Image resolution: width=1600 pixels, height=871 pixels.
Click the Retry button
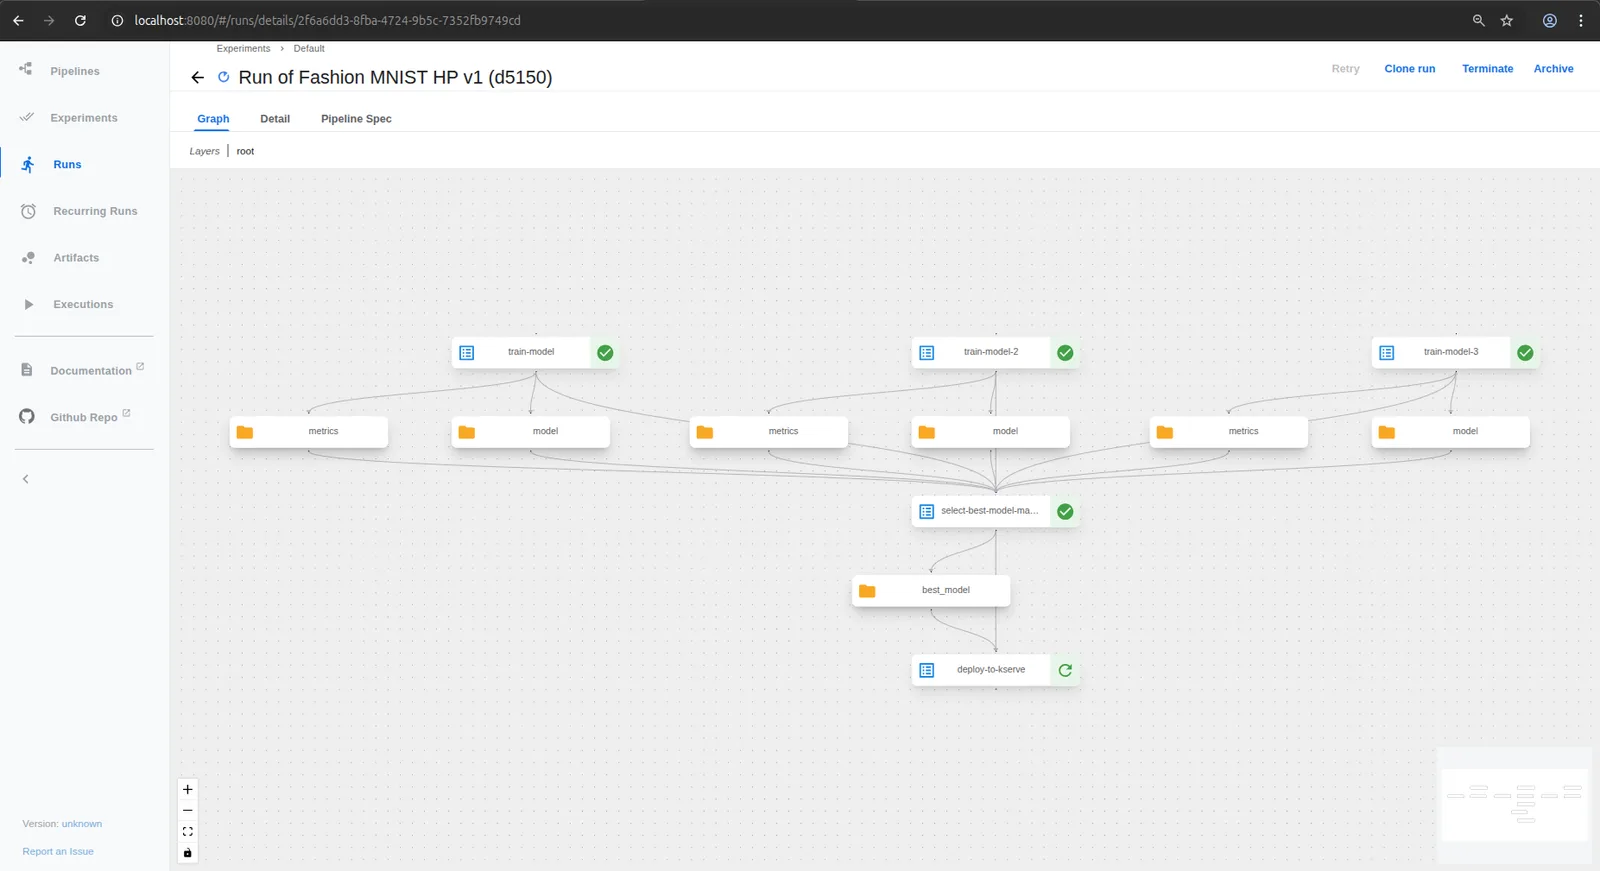[x=1346, y=69]
